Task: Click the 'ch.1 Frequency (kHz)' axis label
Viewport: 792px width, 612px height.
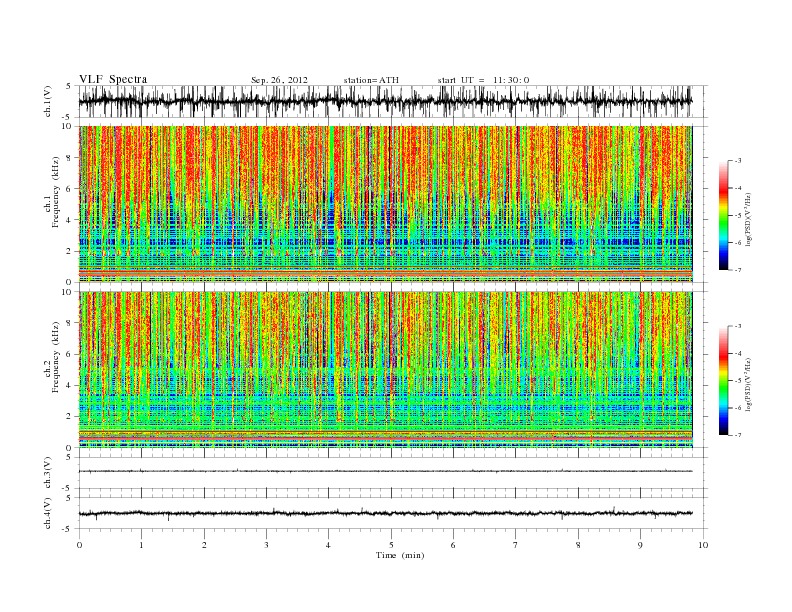Action: coord(51,192)
